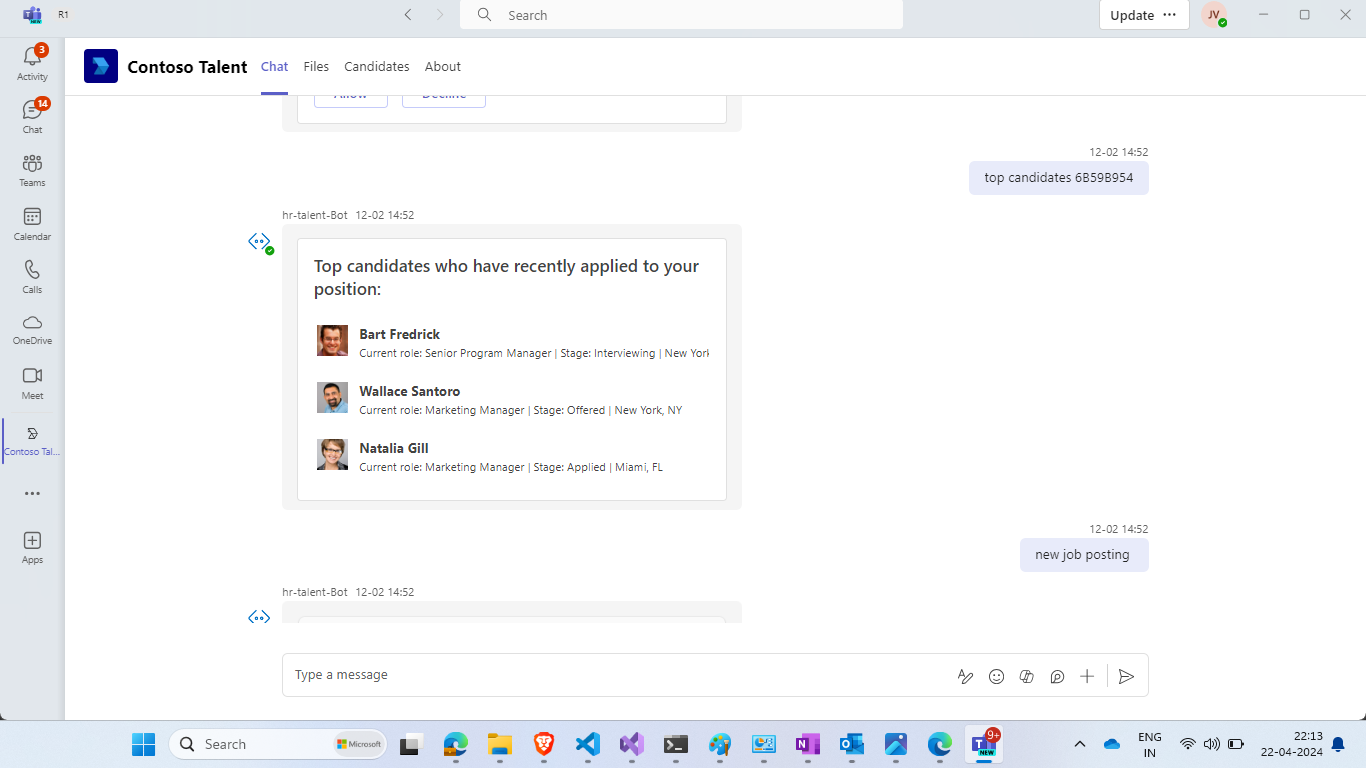The image size is (1366, 768).
Task: Open Calls in the left rail
Action: pos(32,277)
